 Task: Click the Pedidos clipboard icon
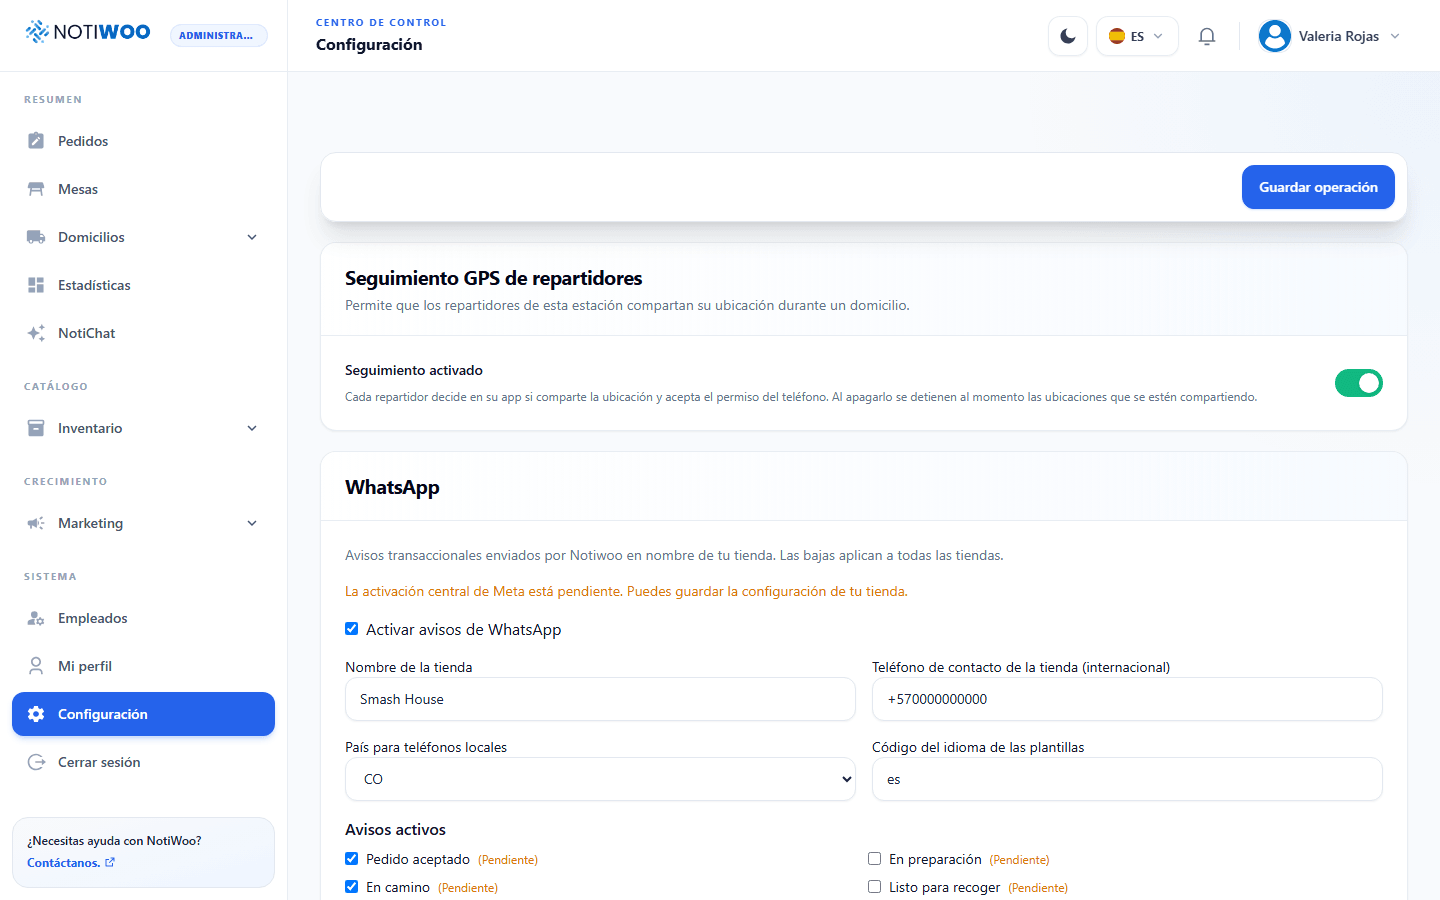[x=36, y=141]
